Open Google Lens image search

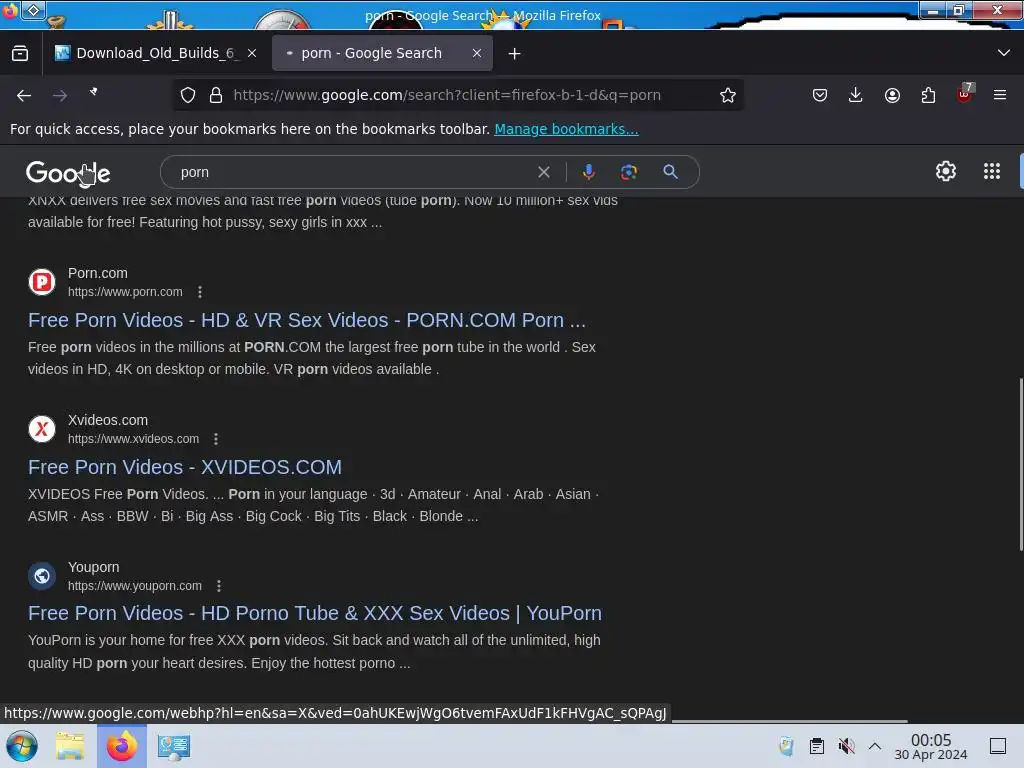click(628, 172)
